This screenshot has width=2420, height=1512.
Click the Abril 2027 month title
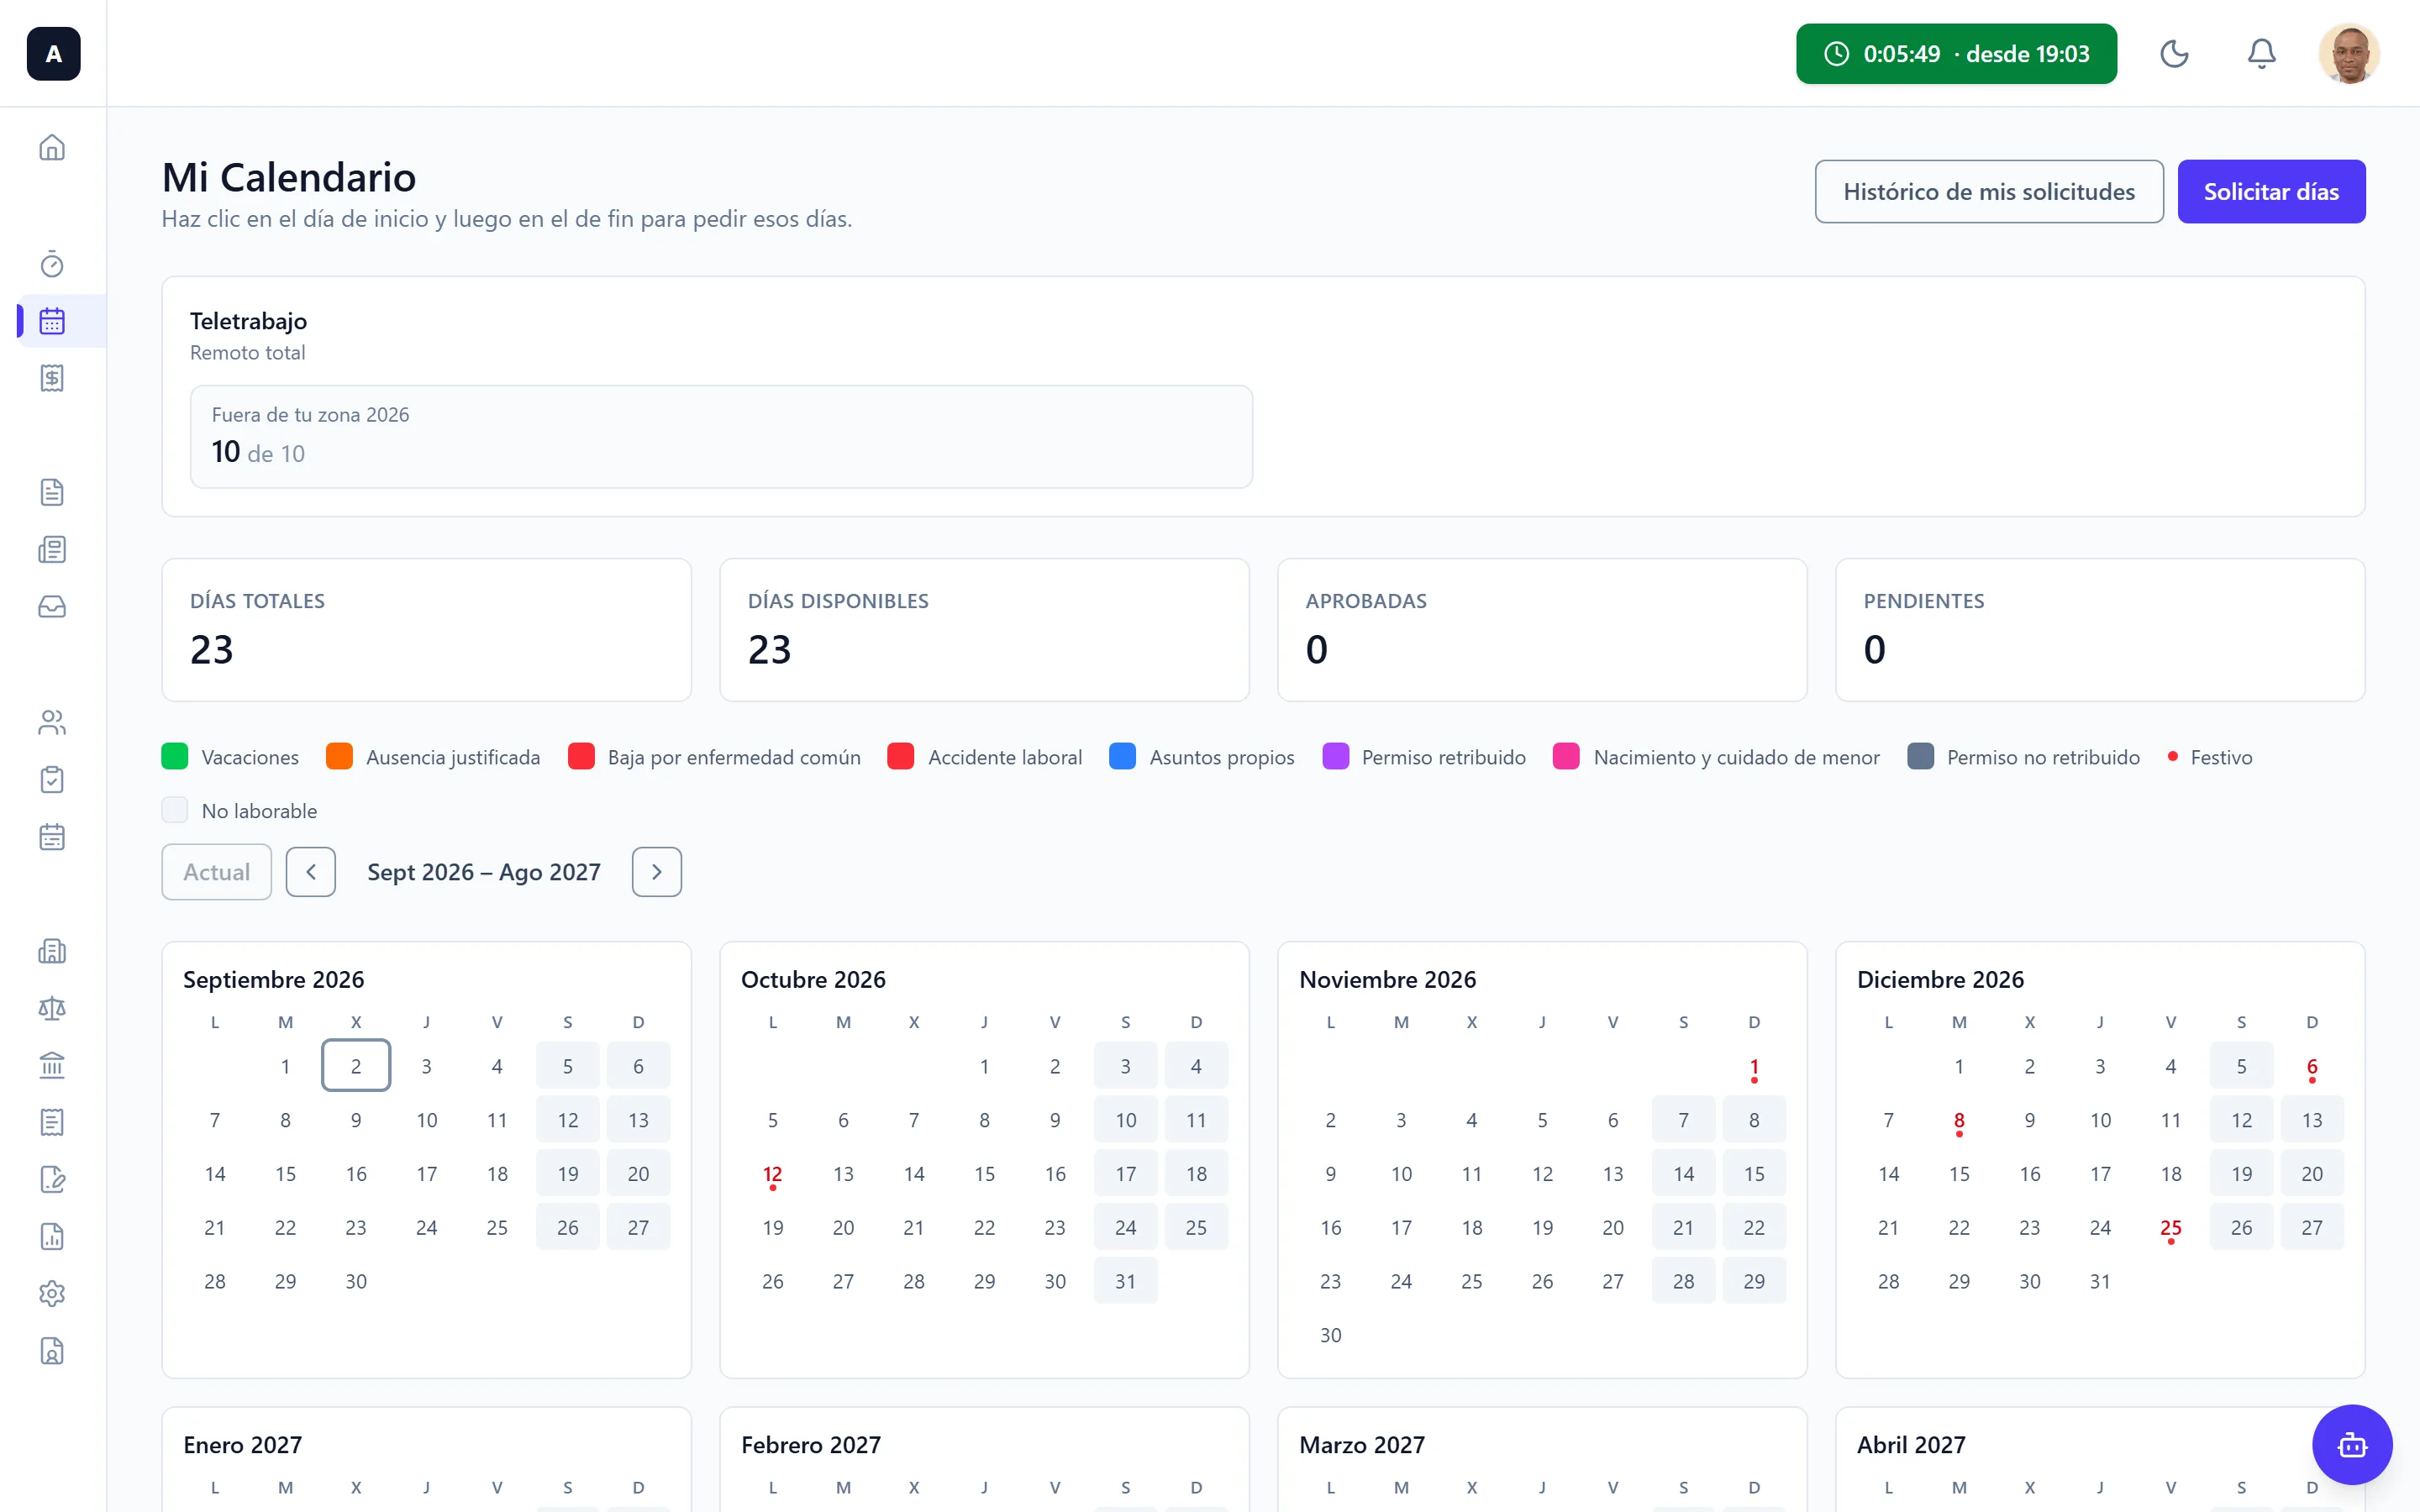click(x=1911, y=1445)
